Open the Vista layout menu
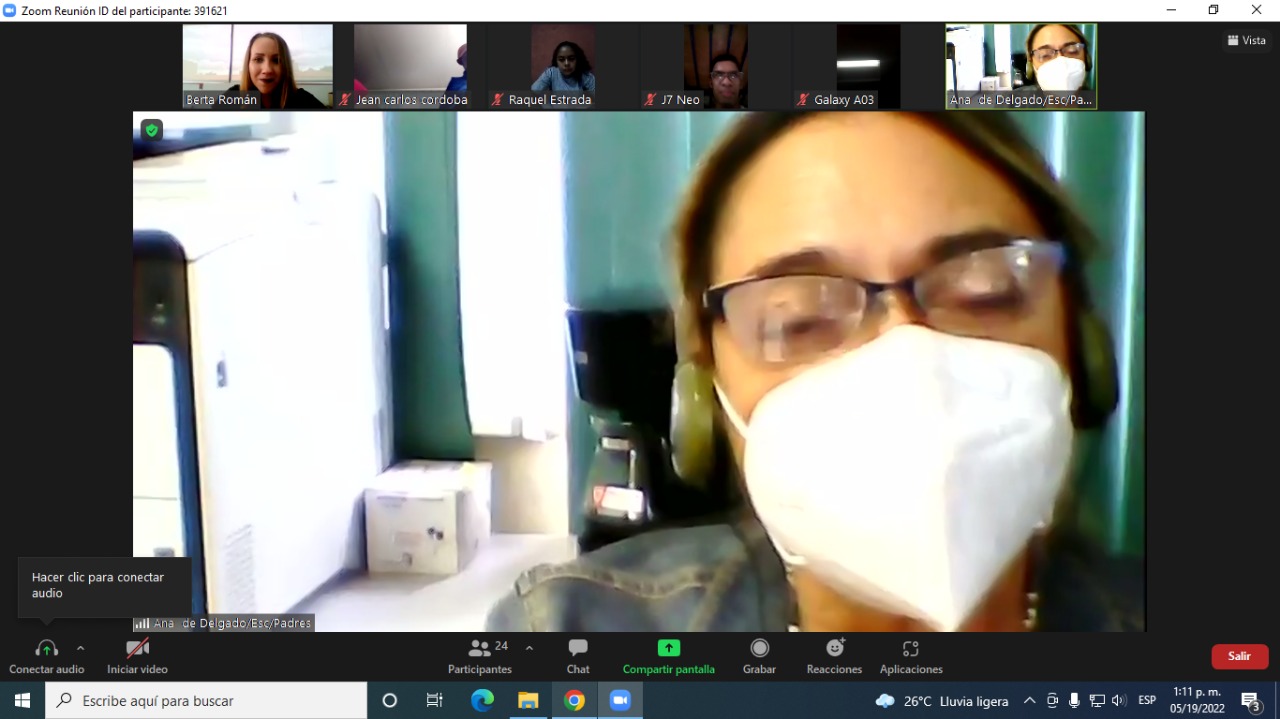Screen dimensions: 1280x719 pyautogui.click(x=1247, y=41)
